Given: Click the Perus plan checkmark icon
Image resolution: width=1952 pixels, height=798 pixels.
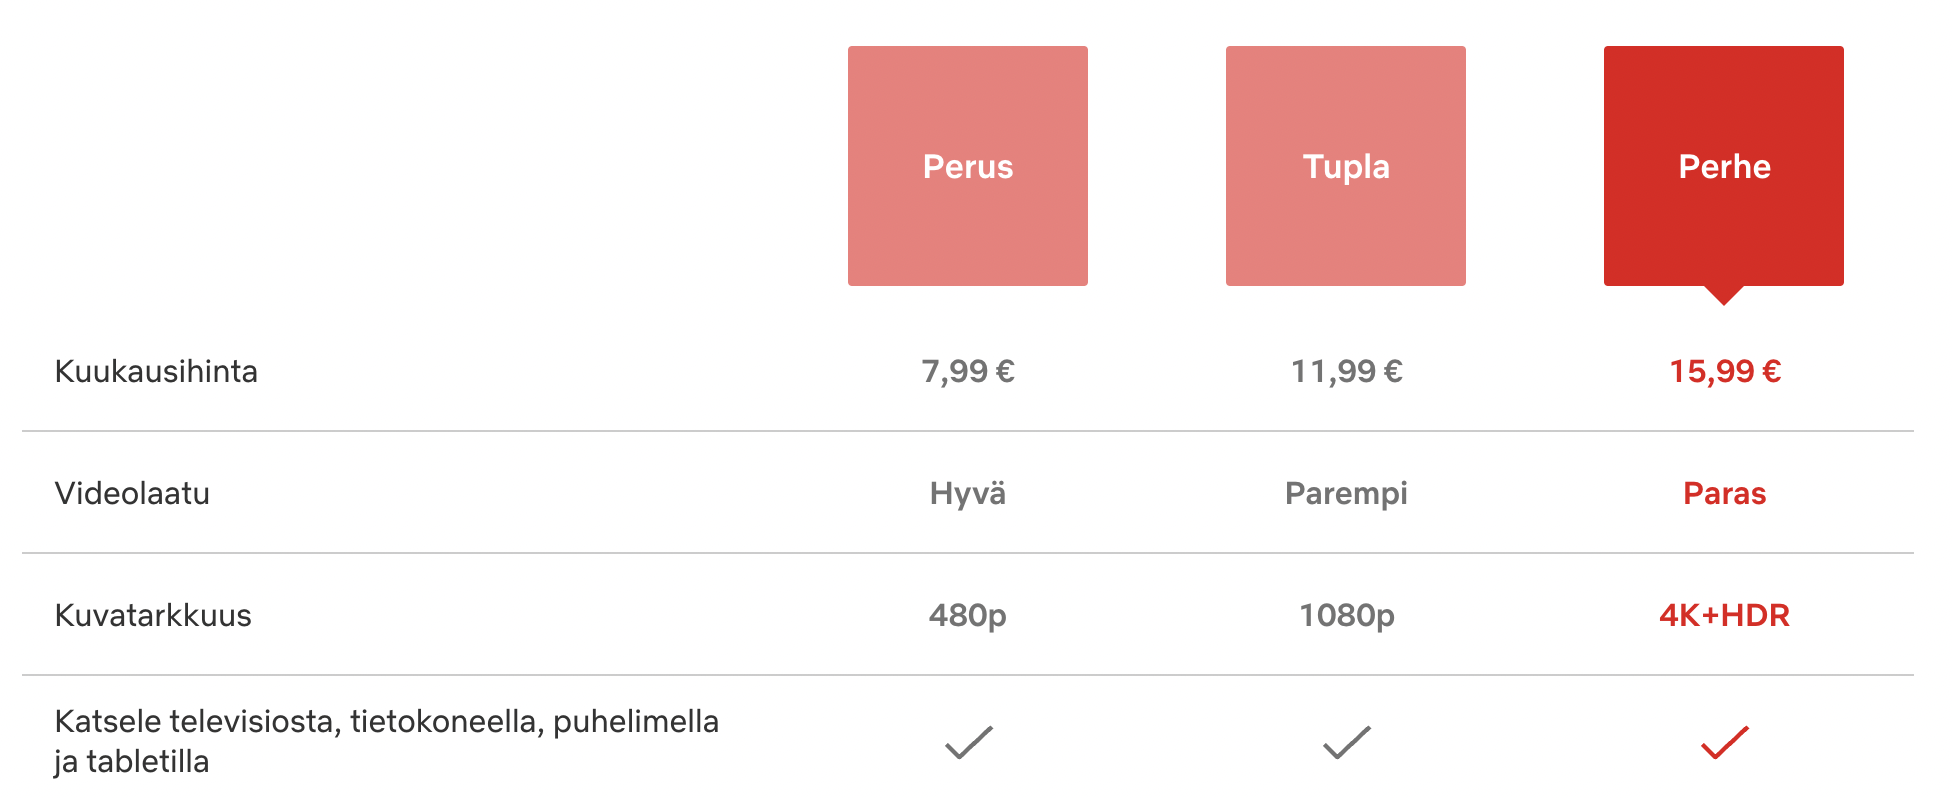Looking at the screenshot, I should click(968, 742).
